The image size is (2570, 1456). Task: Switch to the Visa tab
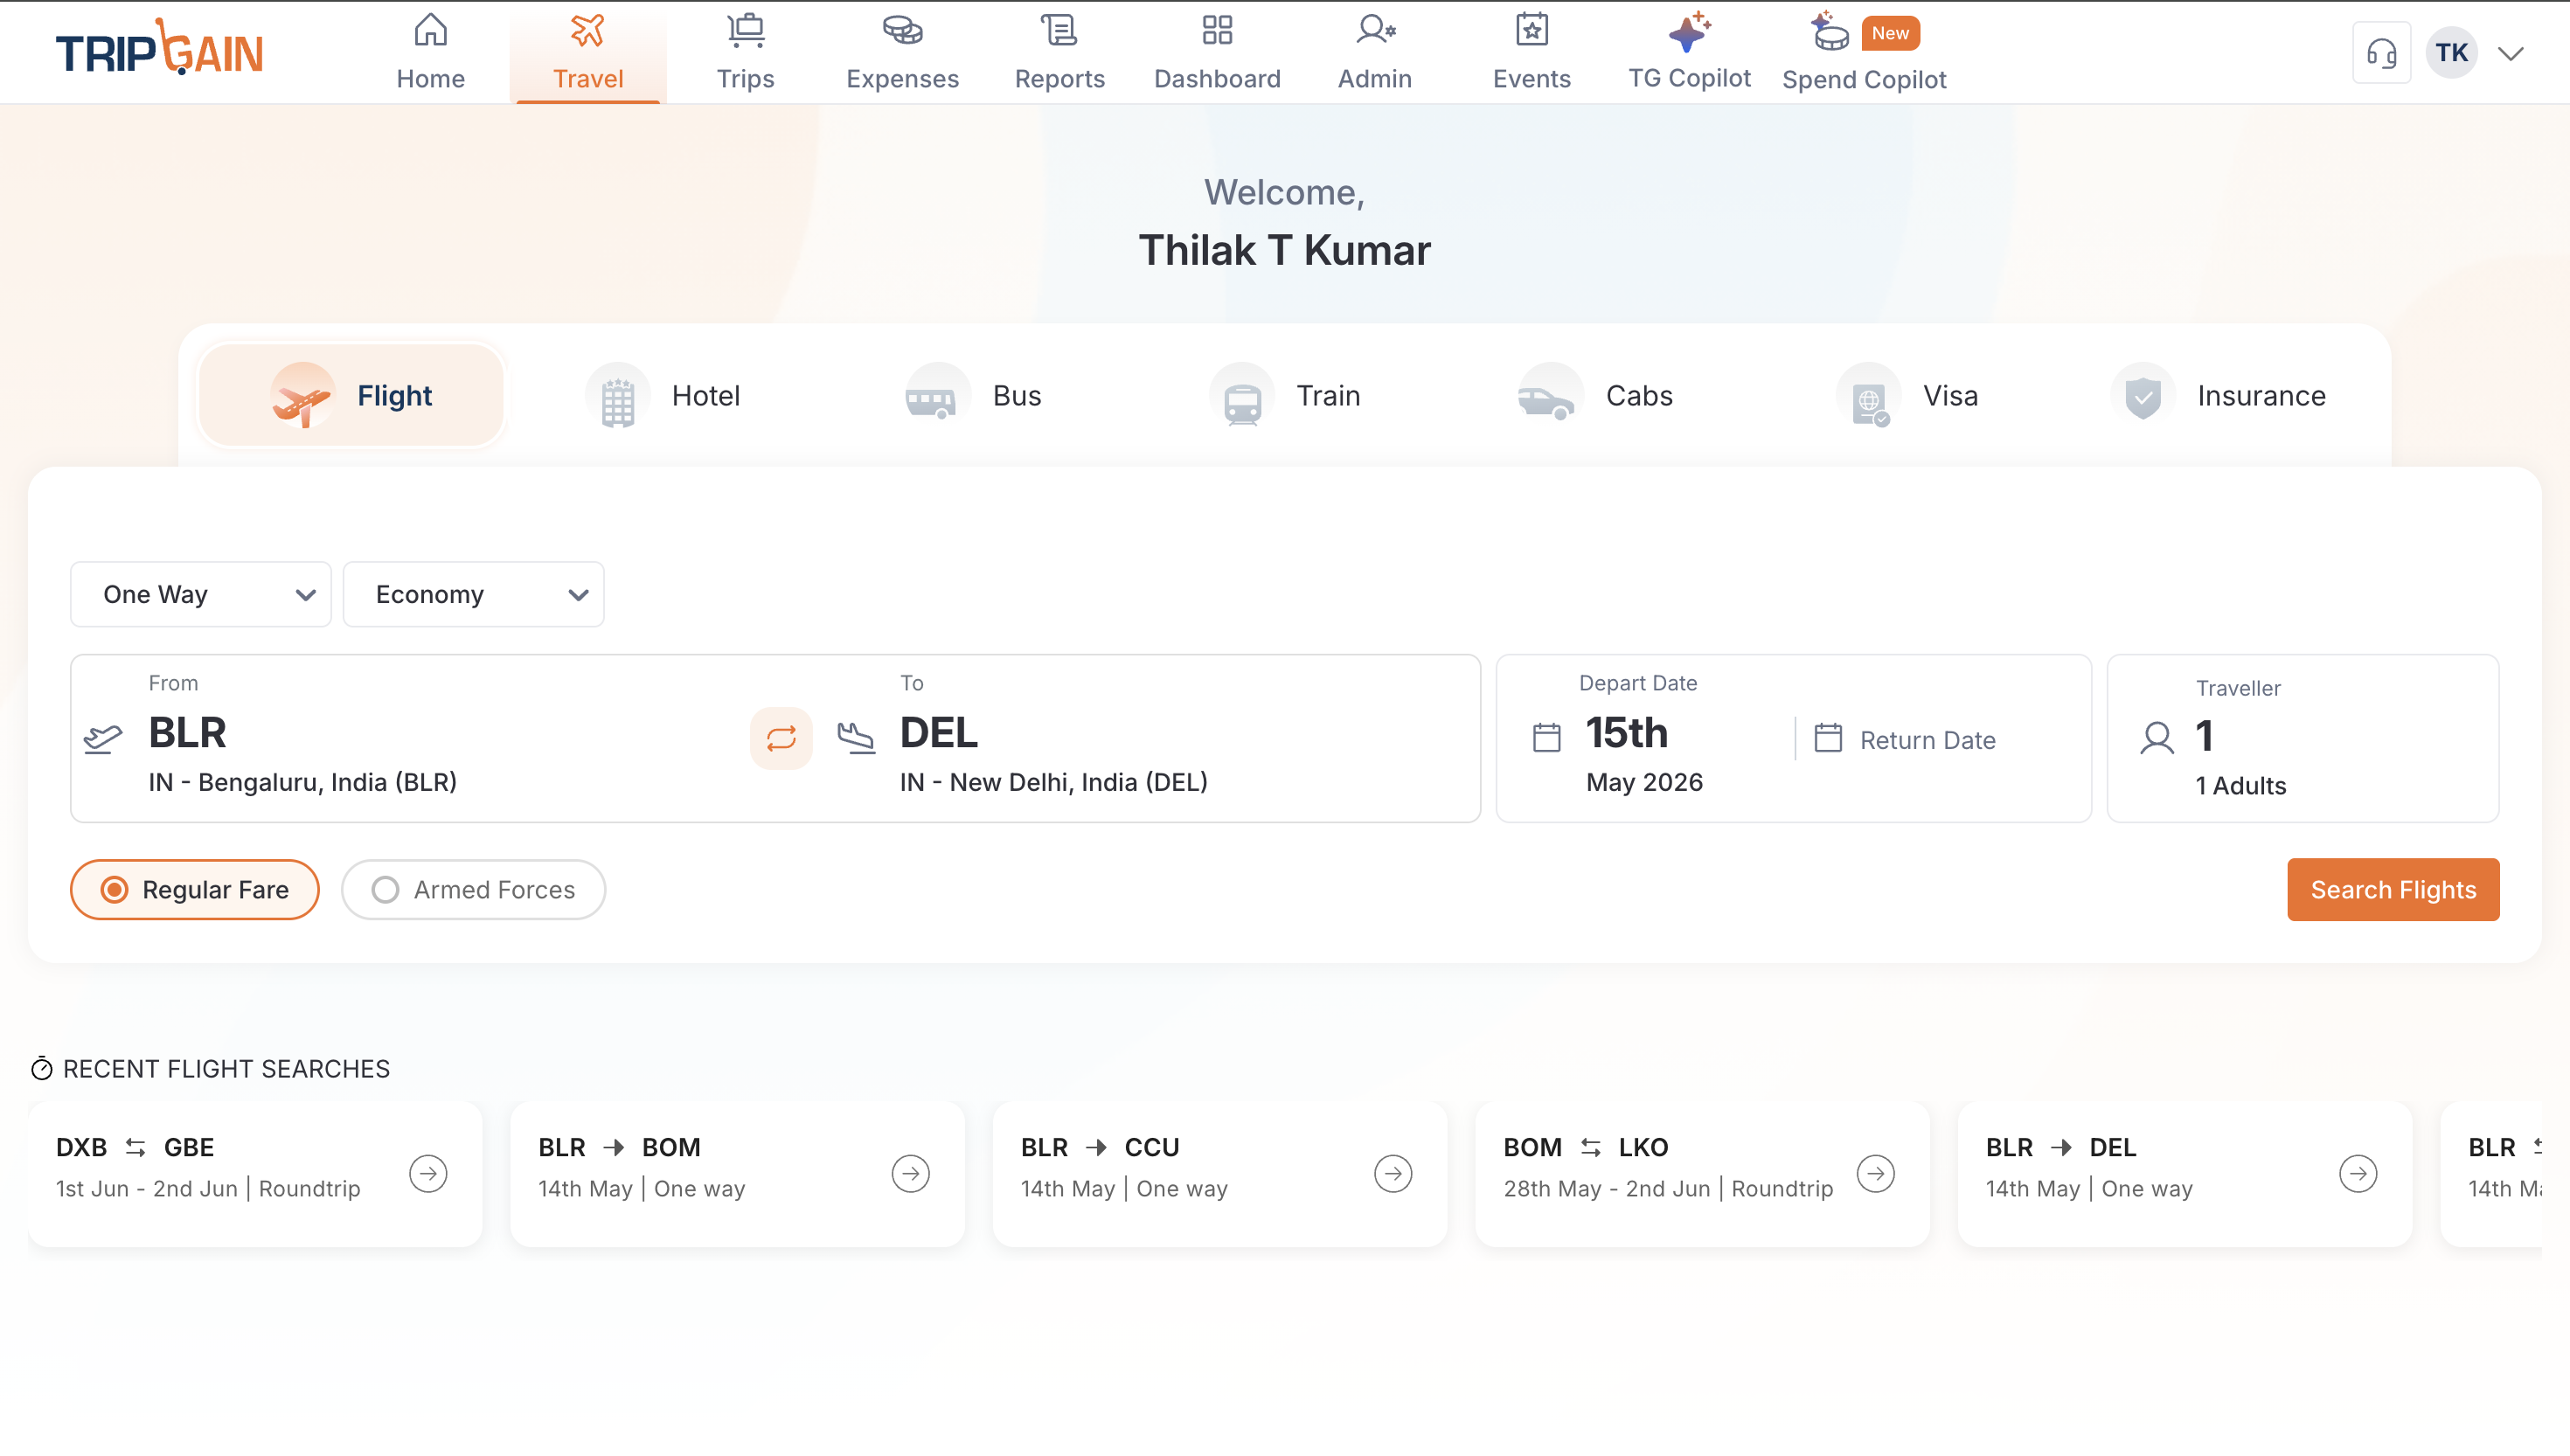tap(1908, 395)
